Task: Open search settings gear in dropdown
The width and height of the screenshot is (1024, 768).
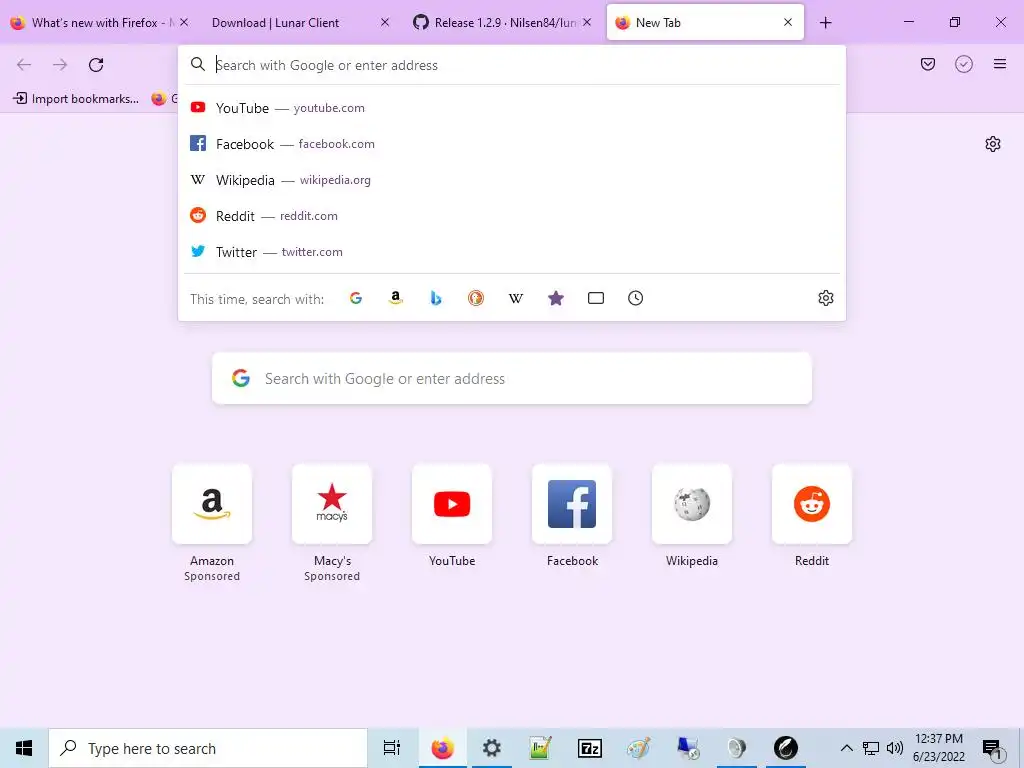Action: (825, 298)
